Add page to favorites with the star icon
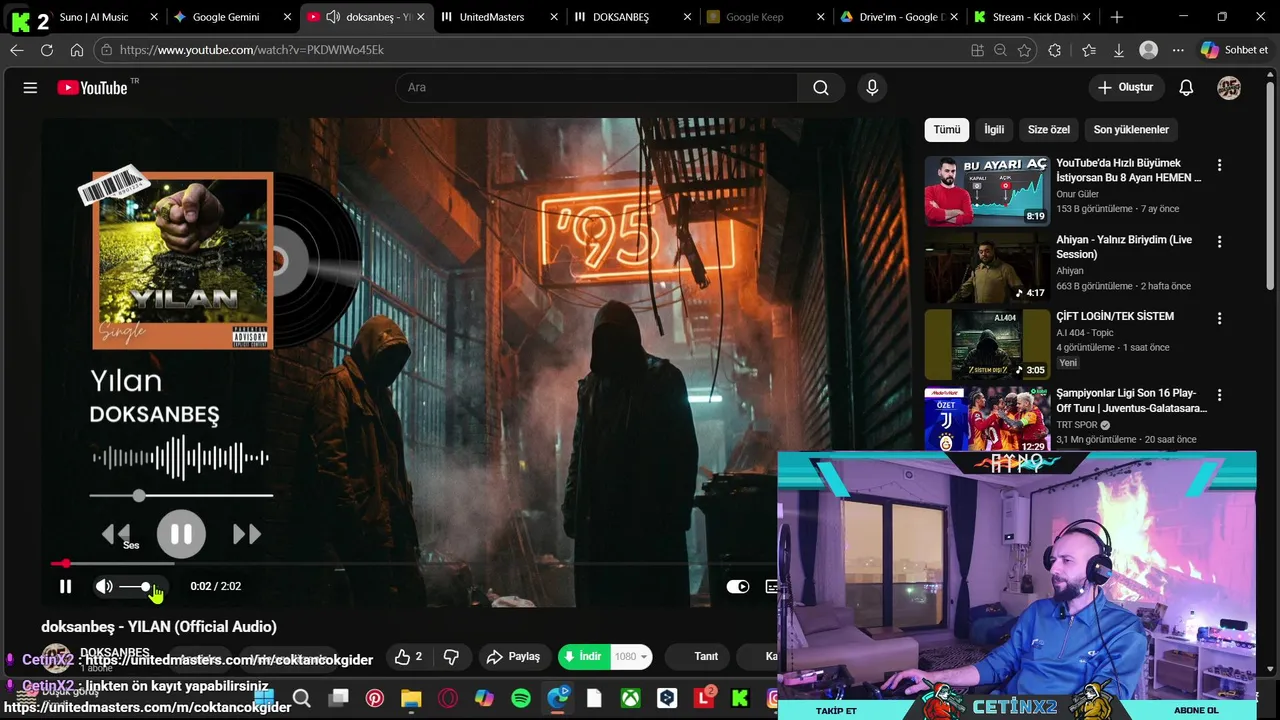Screen dimensions: 1280x720 [1024, 50]
